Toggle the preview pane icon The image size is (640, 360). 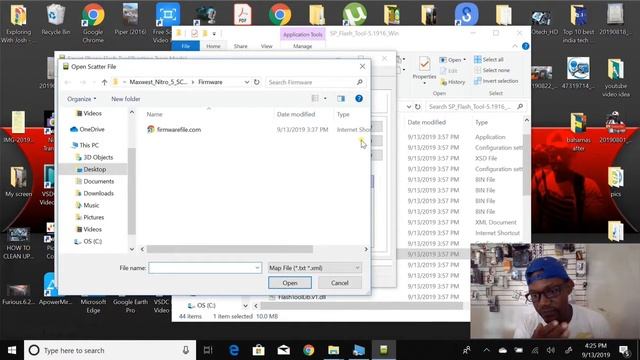(x=341, y=98)
